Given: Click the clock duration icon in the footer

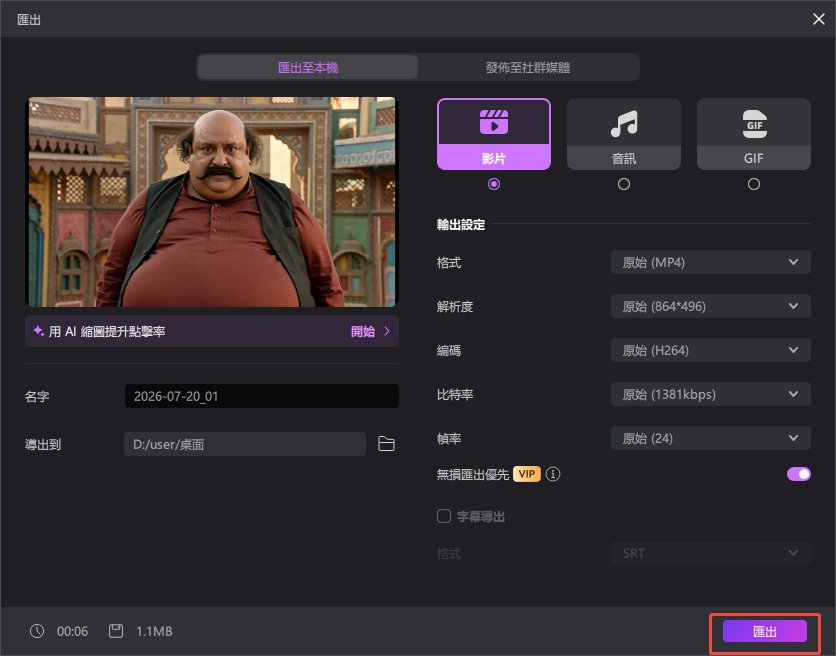Looking at the screenshot, I should (x=37, y=631).
